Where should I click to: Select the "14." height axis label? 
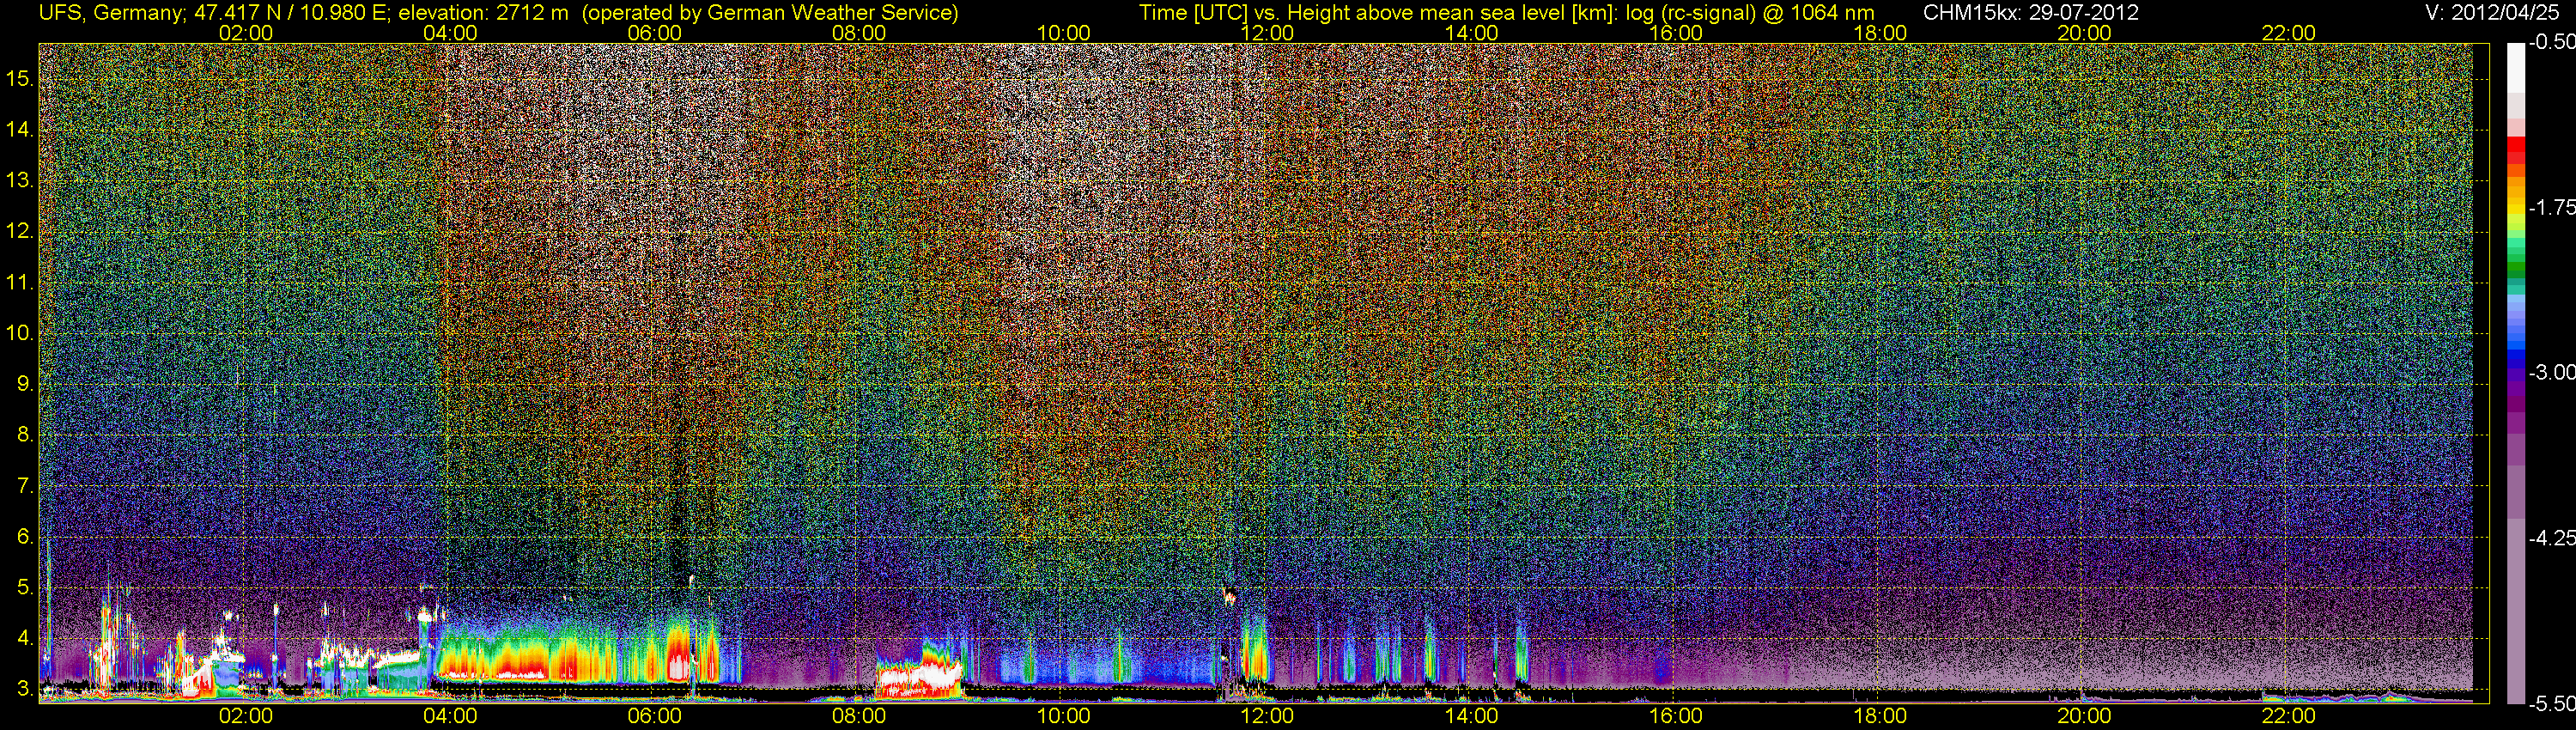(x=19, y=130)
